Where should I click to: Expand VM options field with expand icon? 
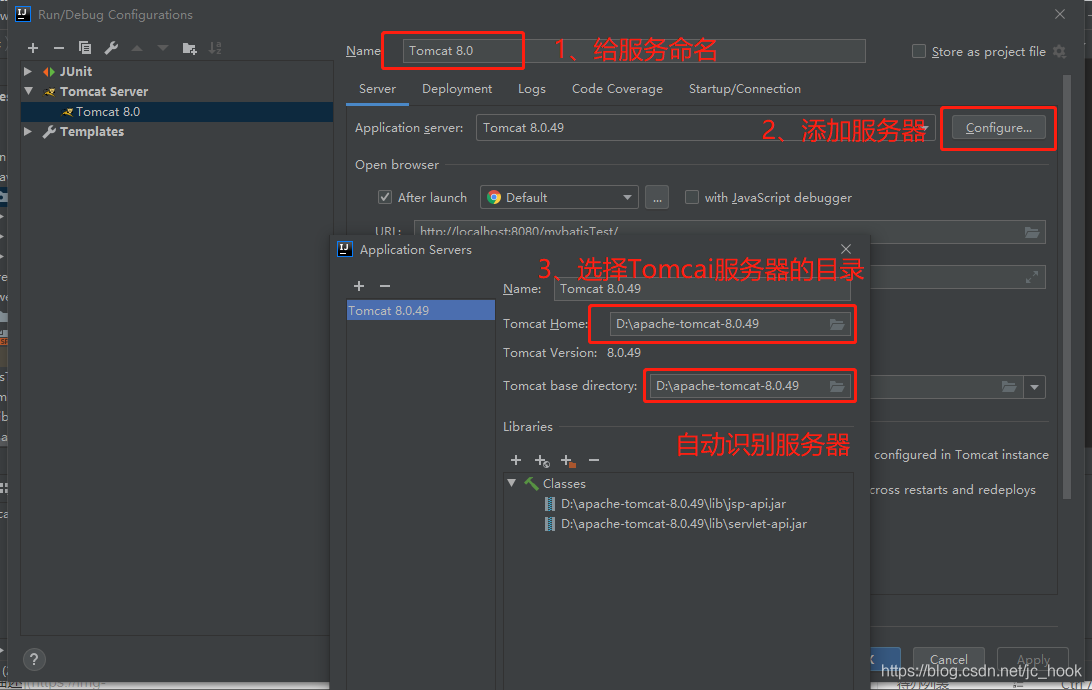tap(1031, 277)
